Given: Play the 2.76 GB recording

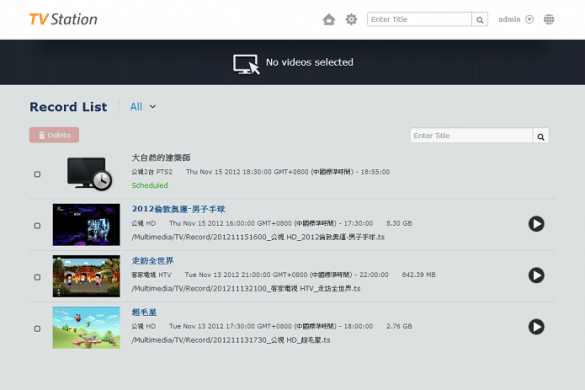Looking at the screenshot, I should pyautogui.click(x=536, y=327).
